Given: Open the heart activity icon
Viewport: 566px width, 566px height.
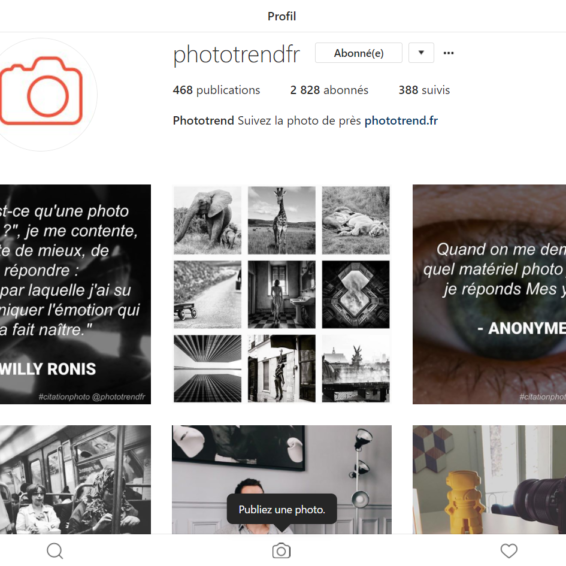Looking at the screenshot, I should click(x=509, y=551).
